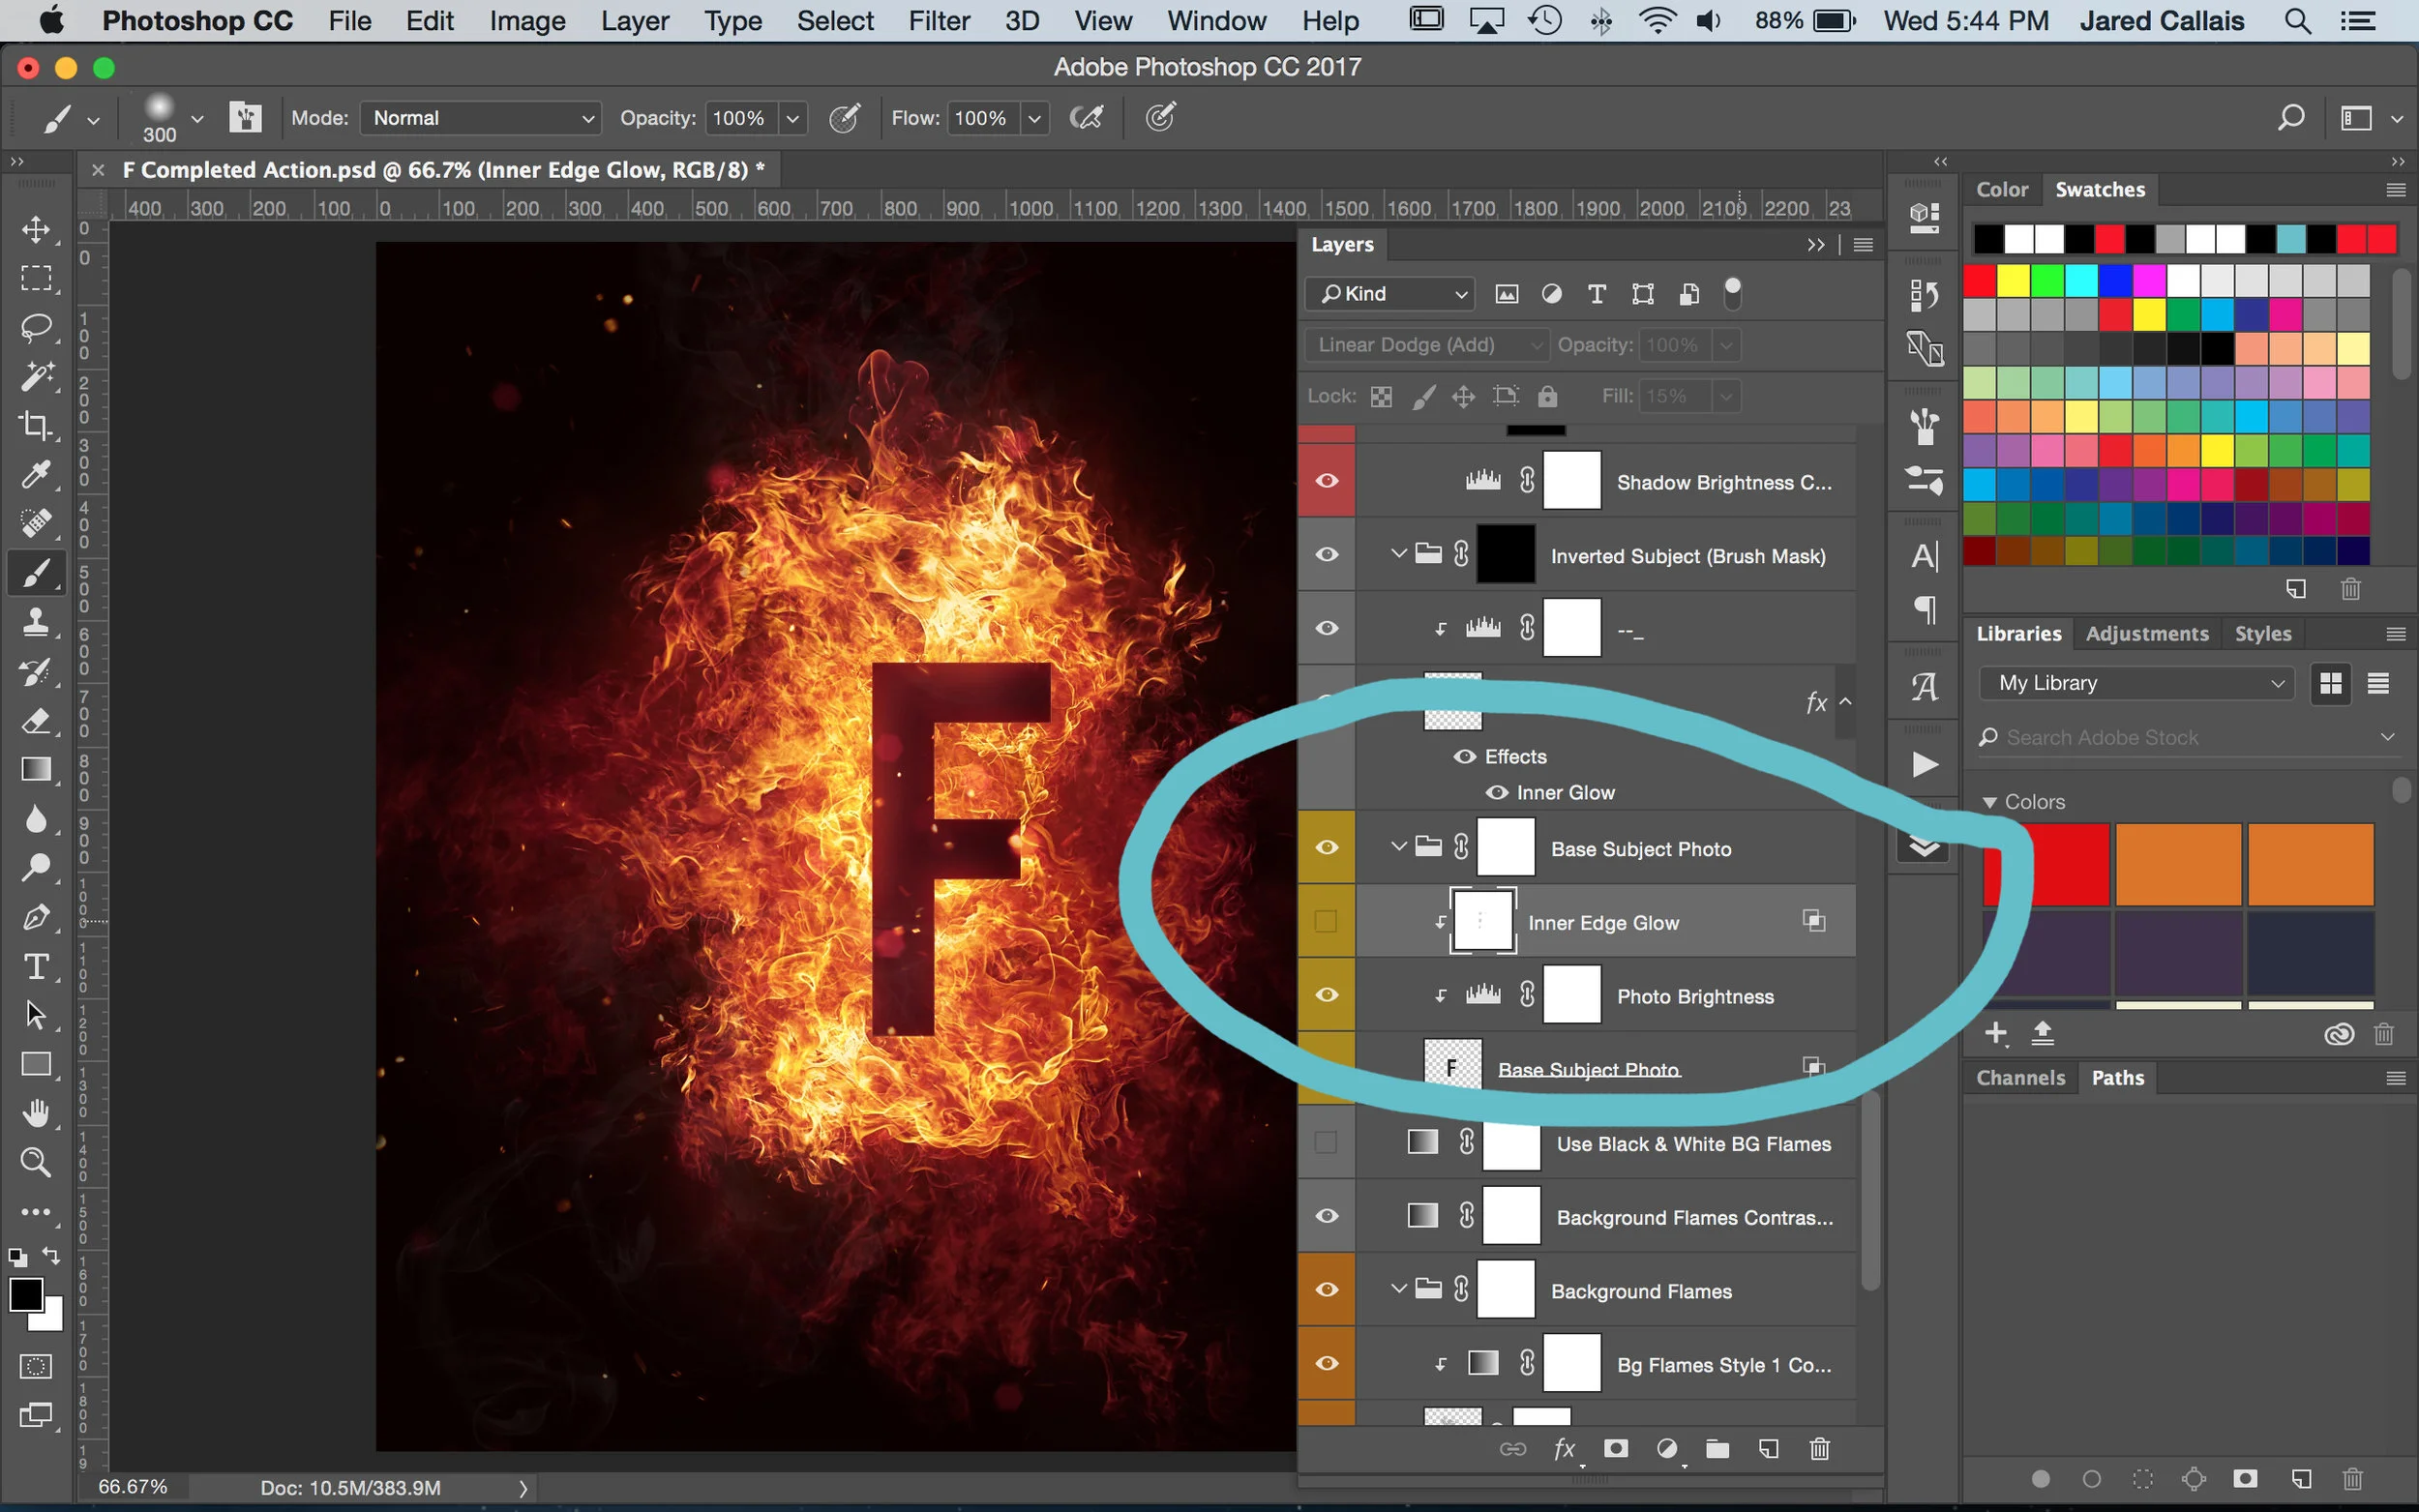Switch Libraries to list view

tap(2378, 683)
